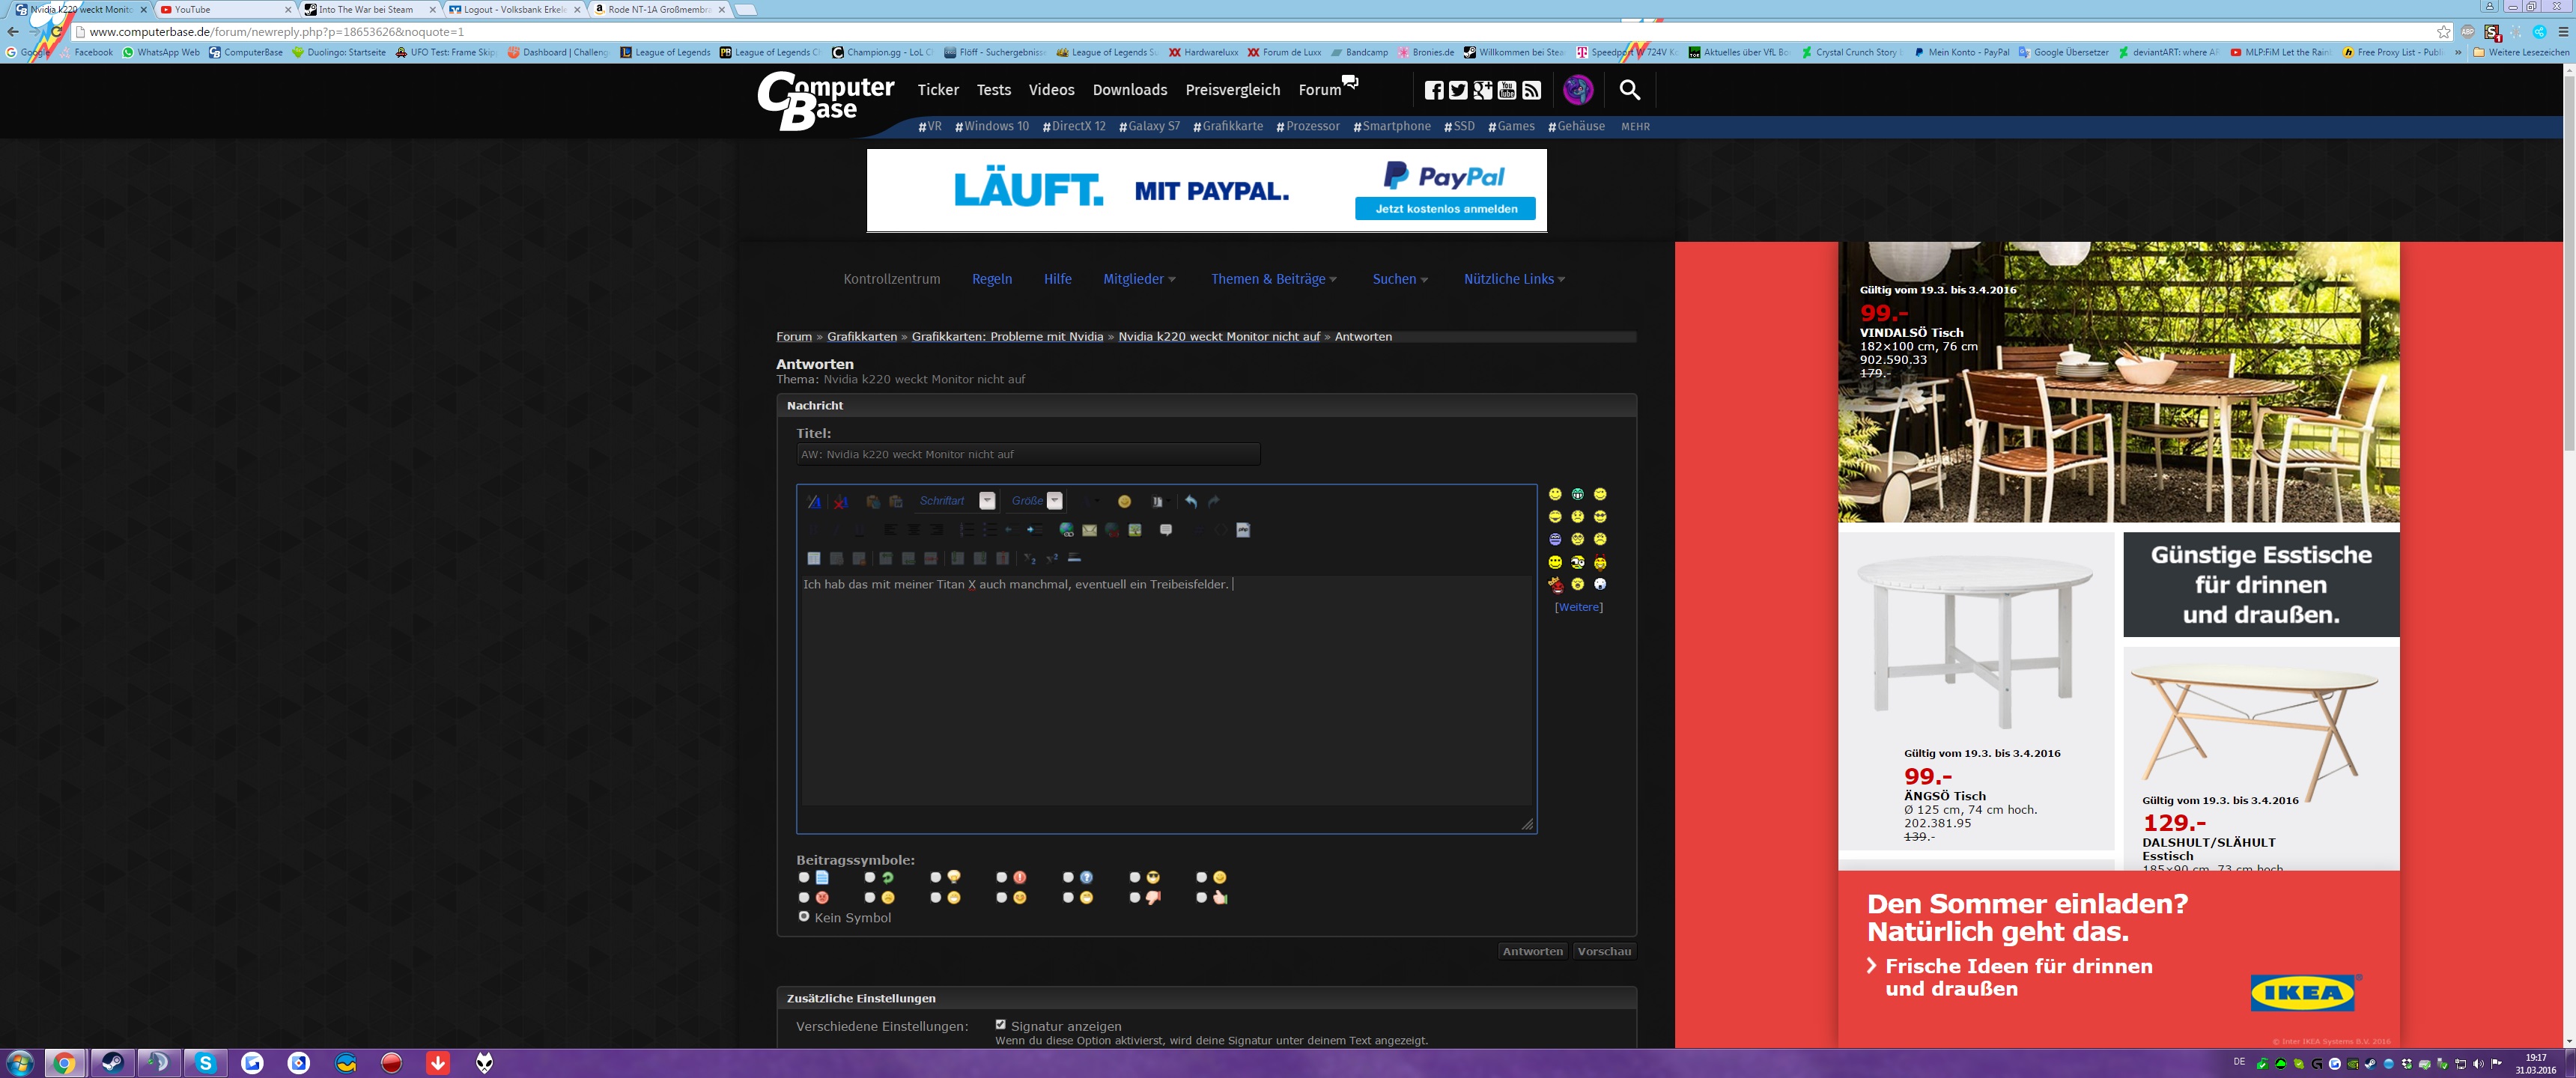Wrap selection in PHP tags icon
The height and width of the screenshot is (1078, 2576).
click(1243, 530)
